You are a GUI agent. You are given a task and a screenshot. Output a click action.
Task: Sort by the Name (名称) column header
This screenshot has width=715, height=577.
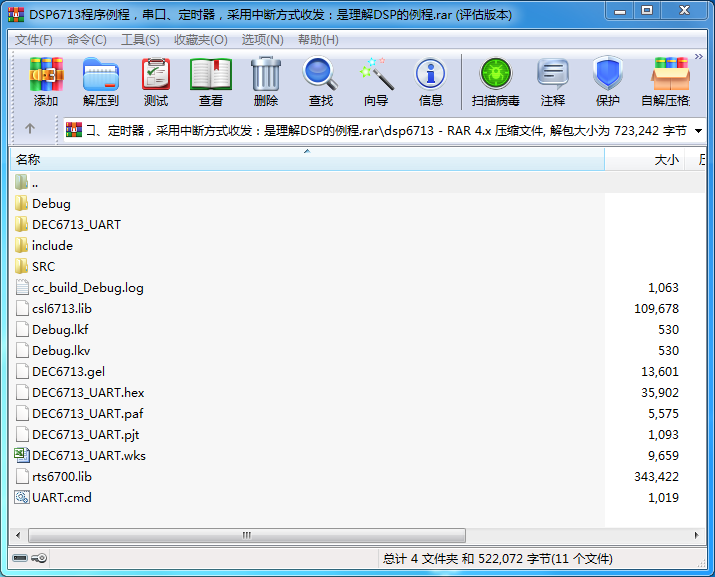click(307, 160)
